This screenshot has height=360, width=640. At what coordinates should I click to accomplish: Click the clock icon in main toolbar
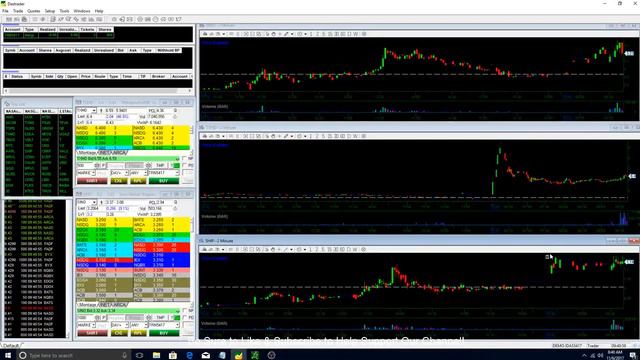tap(156, 19)
